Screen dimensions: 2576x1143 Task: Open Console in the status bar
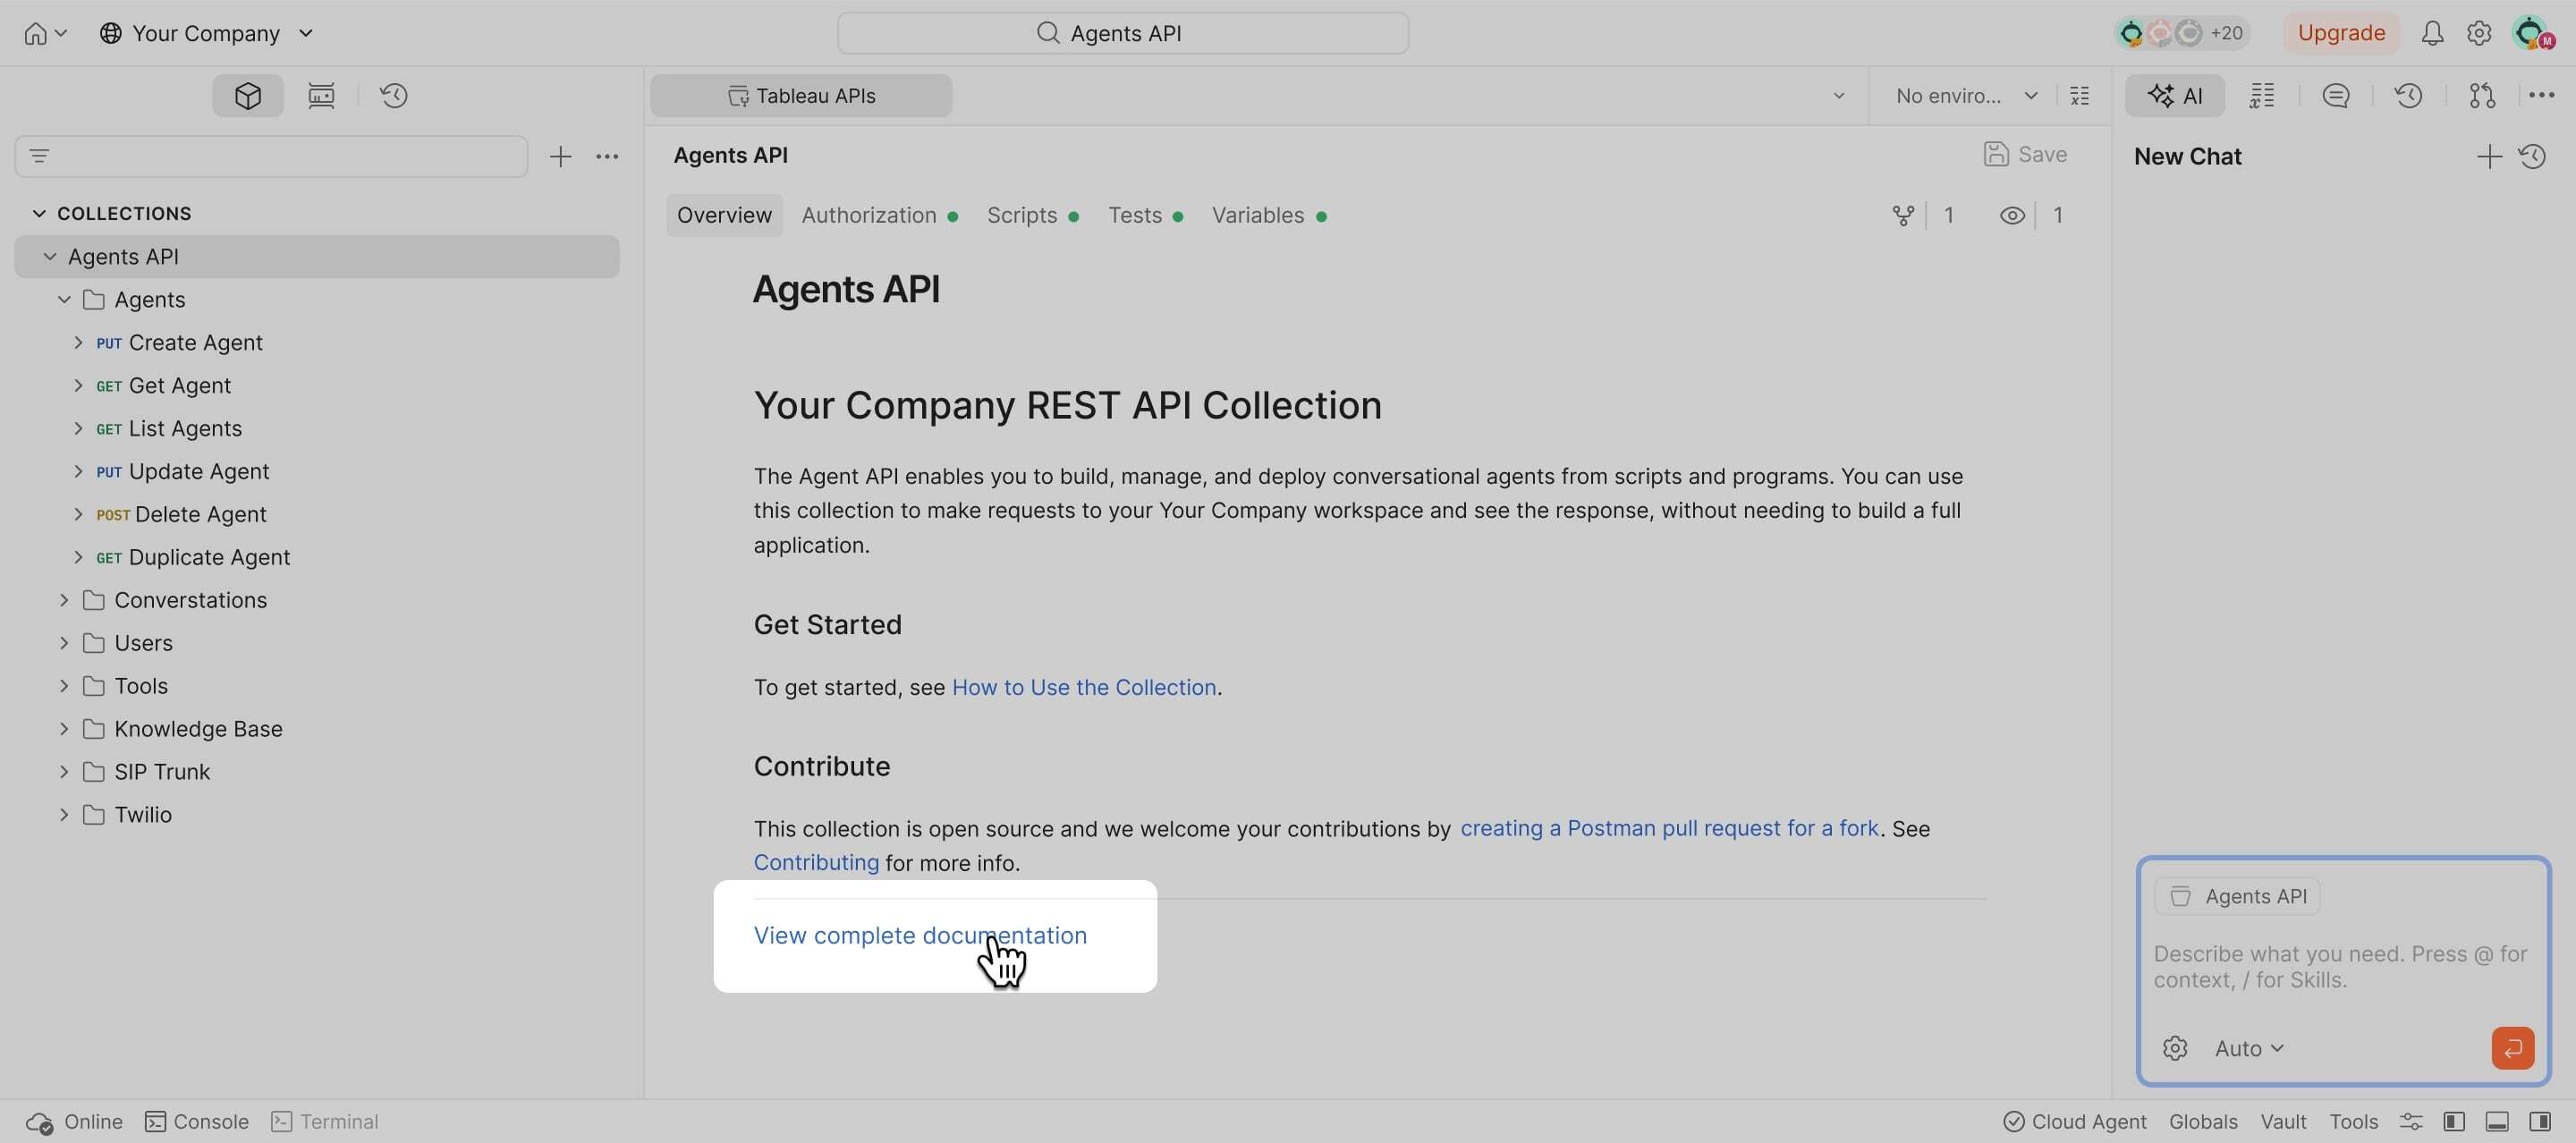pyautogui.click(x=197, y=1122)
